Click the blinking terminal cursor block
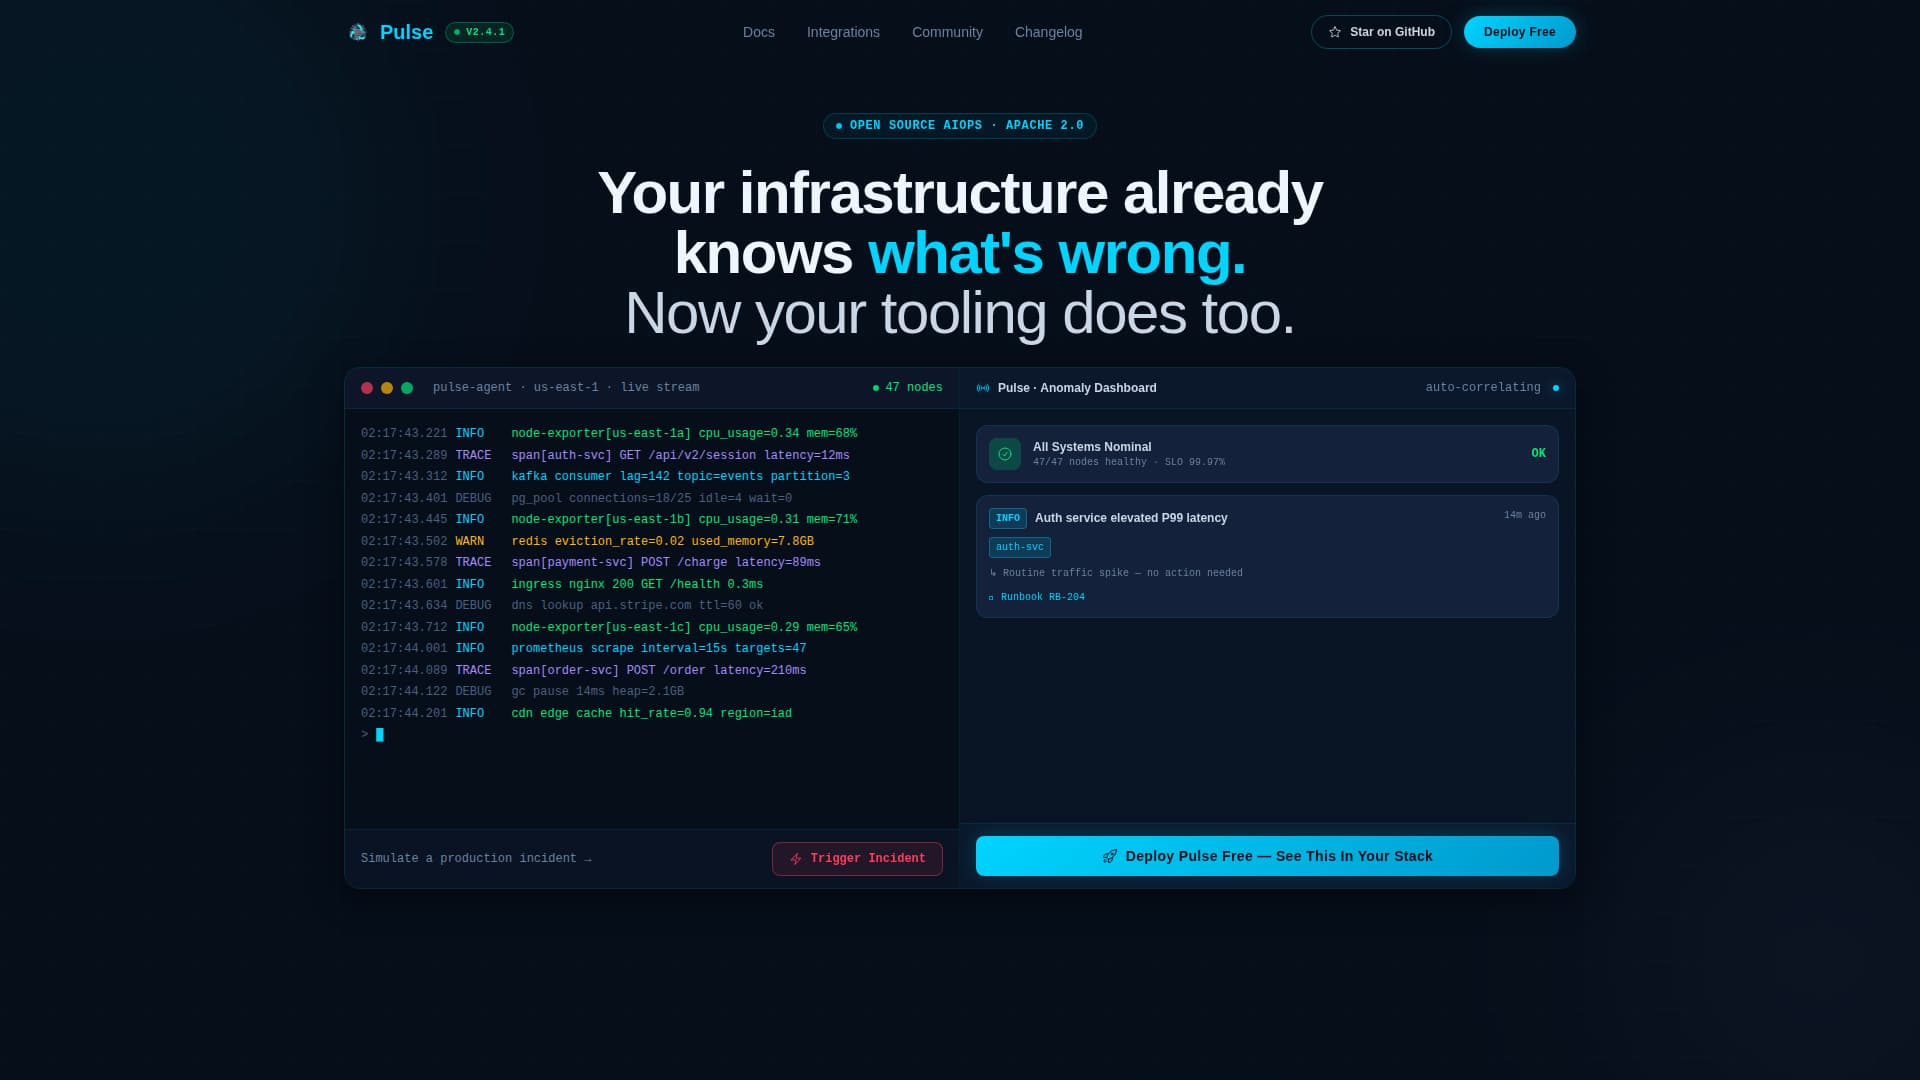The width and height of the screenshot is (1920, 1080). [380, 735]
